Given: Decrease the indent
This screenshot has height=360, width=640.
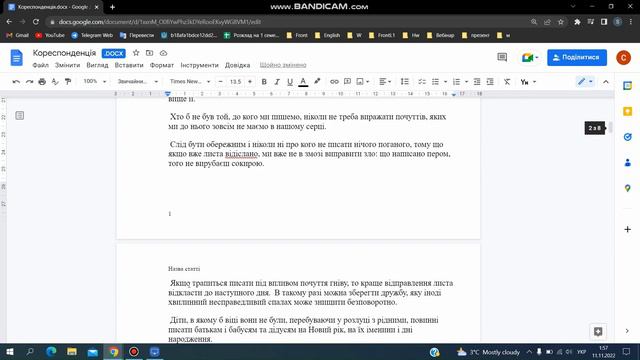Looking at the screenshot, I should (x=477, y=82).
